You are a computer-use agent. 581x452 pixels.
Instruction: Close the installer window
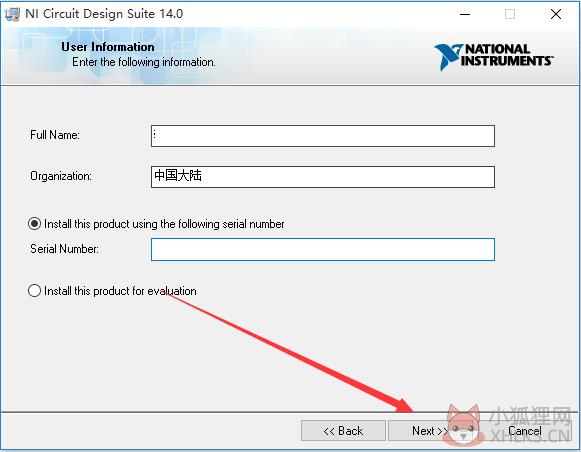coord(555,14)
